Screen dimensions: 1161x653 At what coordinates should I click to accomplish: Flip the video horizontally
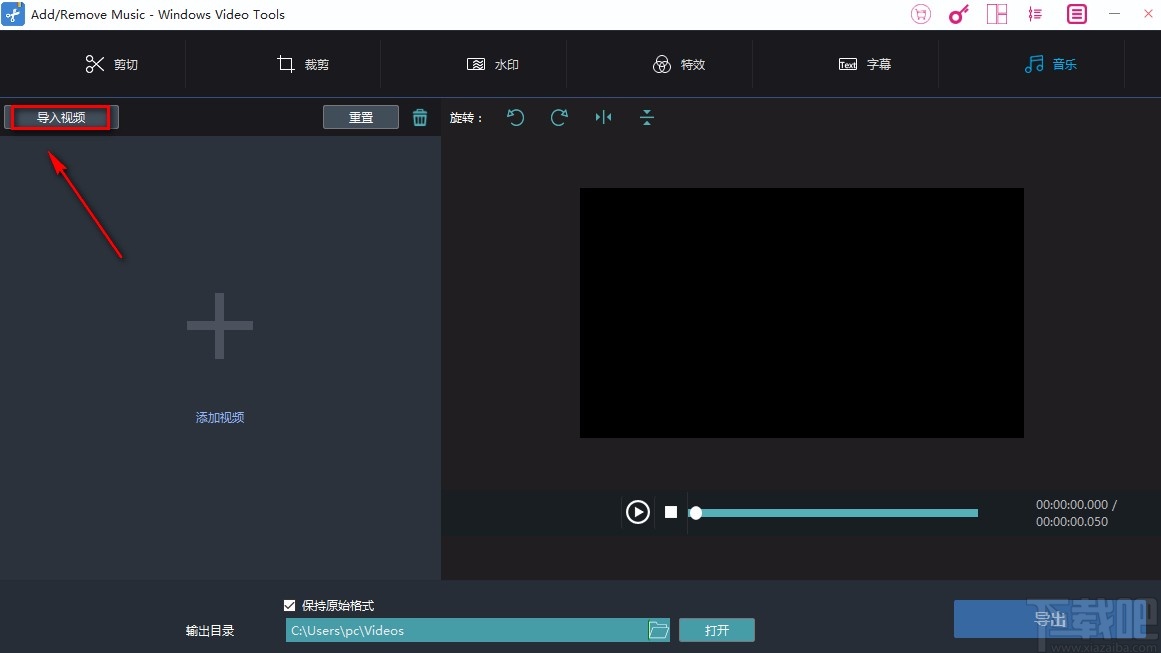(x=603, y=117)
